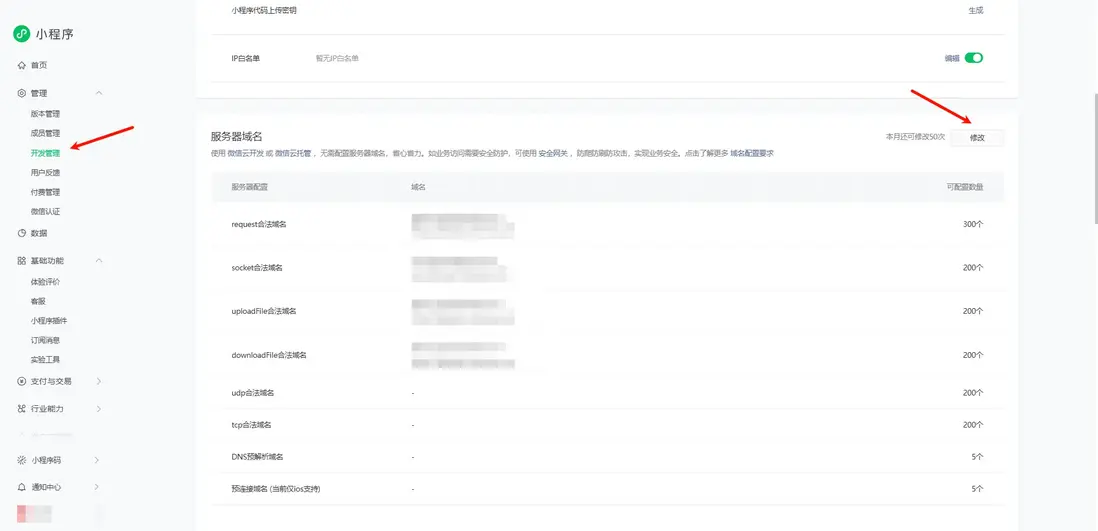Expand the 支付与交易 chevron
Image resolution: width=1098 pixels, height=531 pixels.
(x=98, y=381)
